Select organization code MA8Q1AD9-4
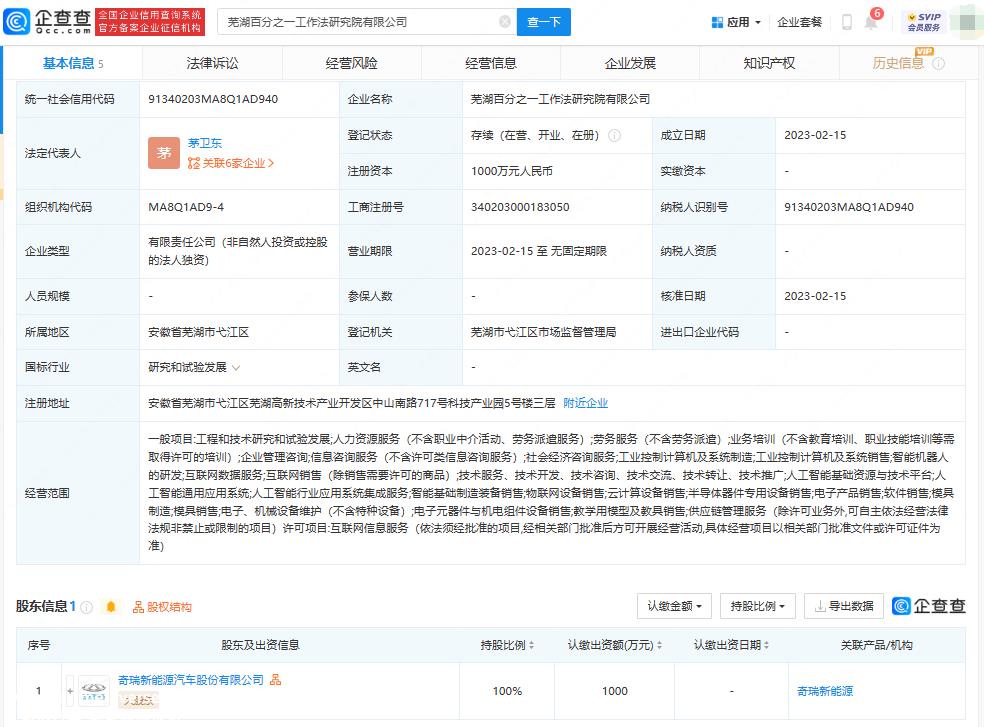This screenshot has height=727, width=984. (x=186, y=207)
